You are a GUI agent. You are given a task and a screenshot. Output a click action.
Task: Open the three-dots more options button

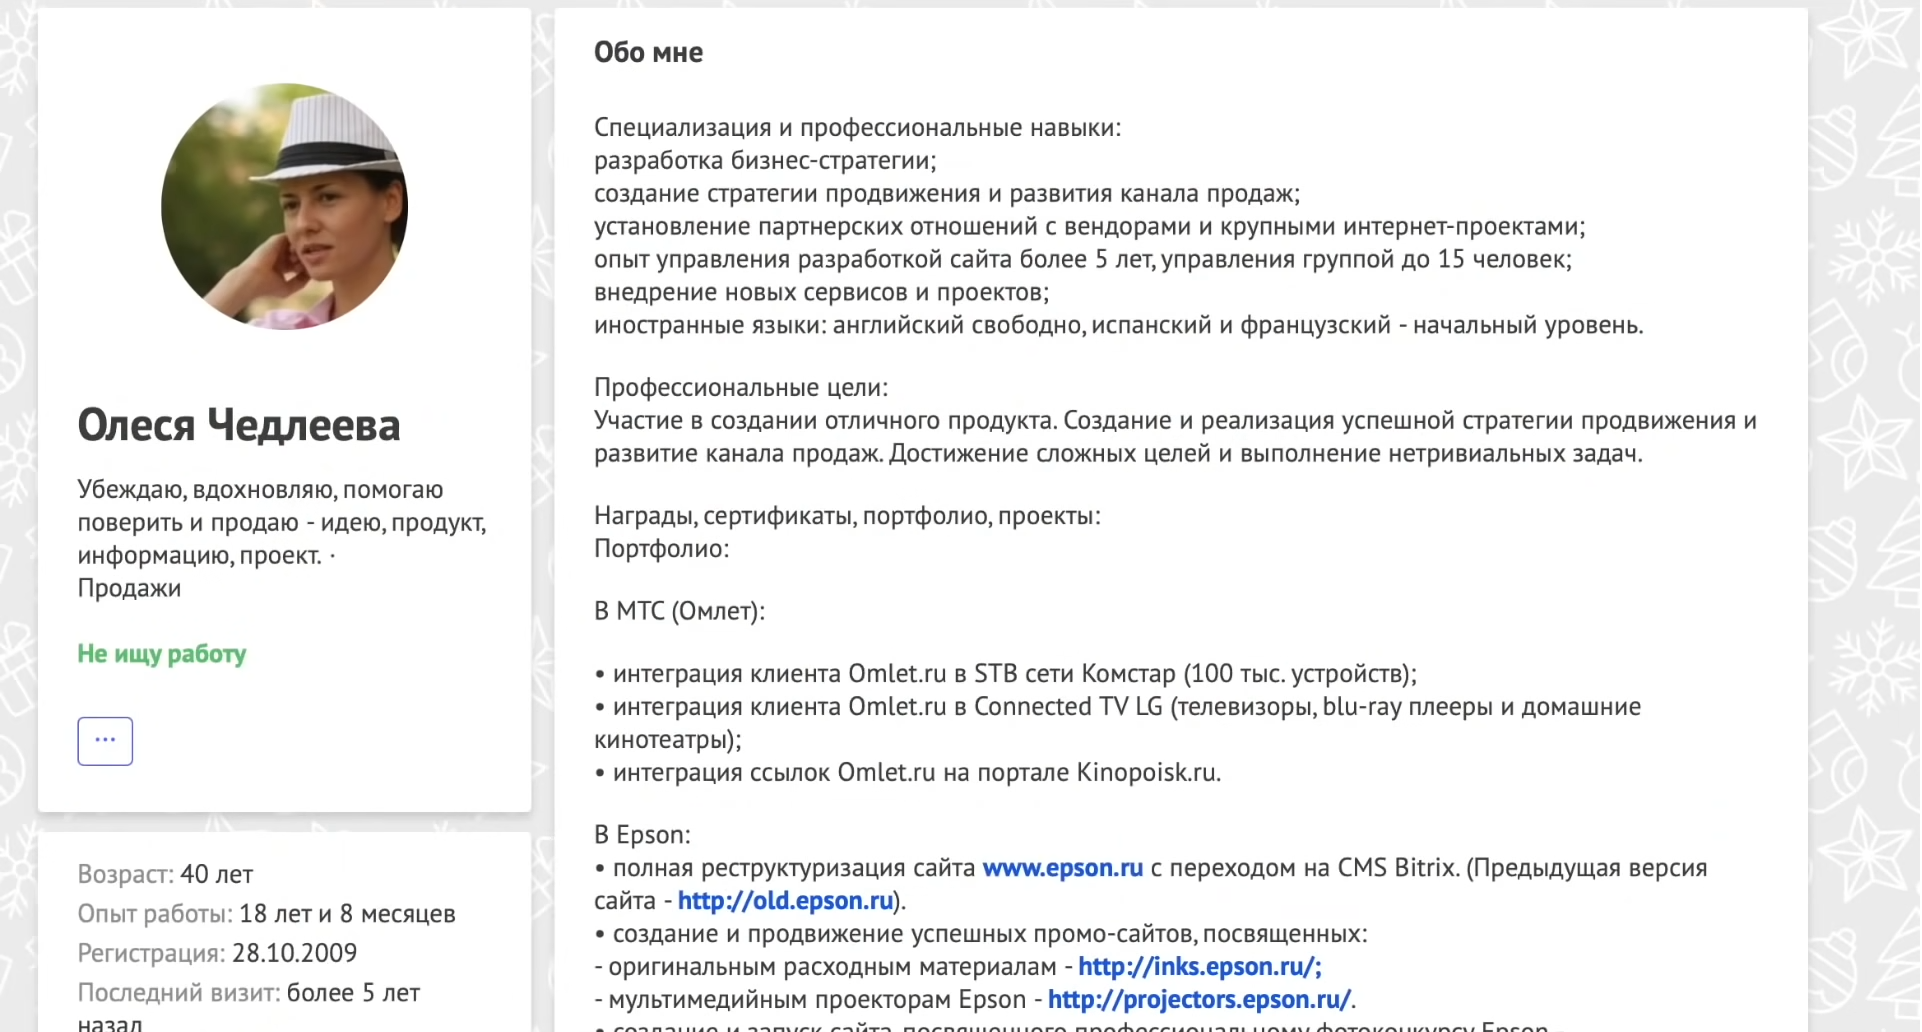[105, 741]
